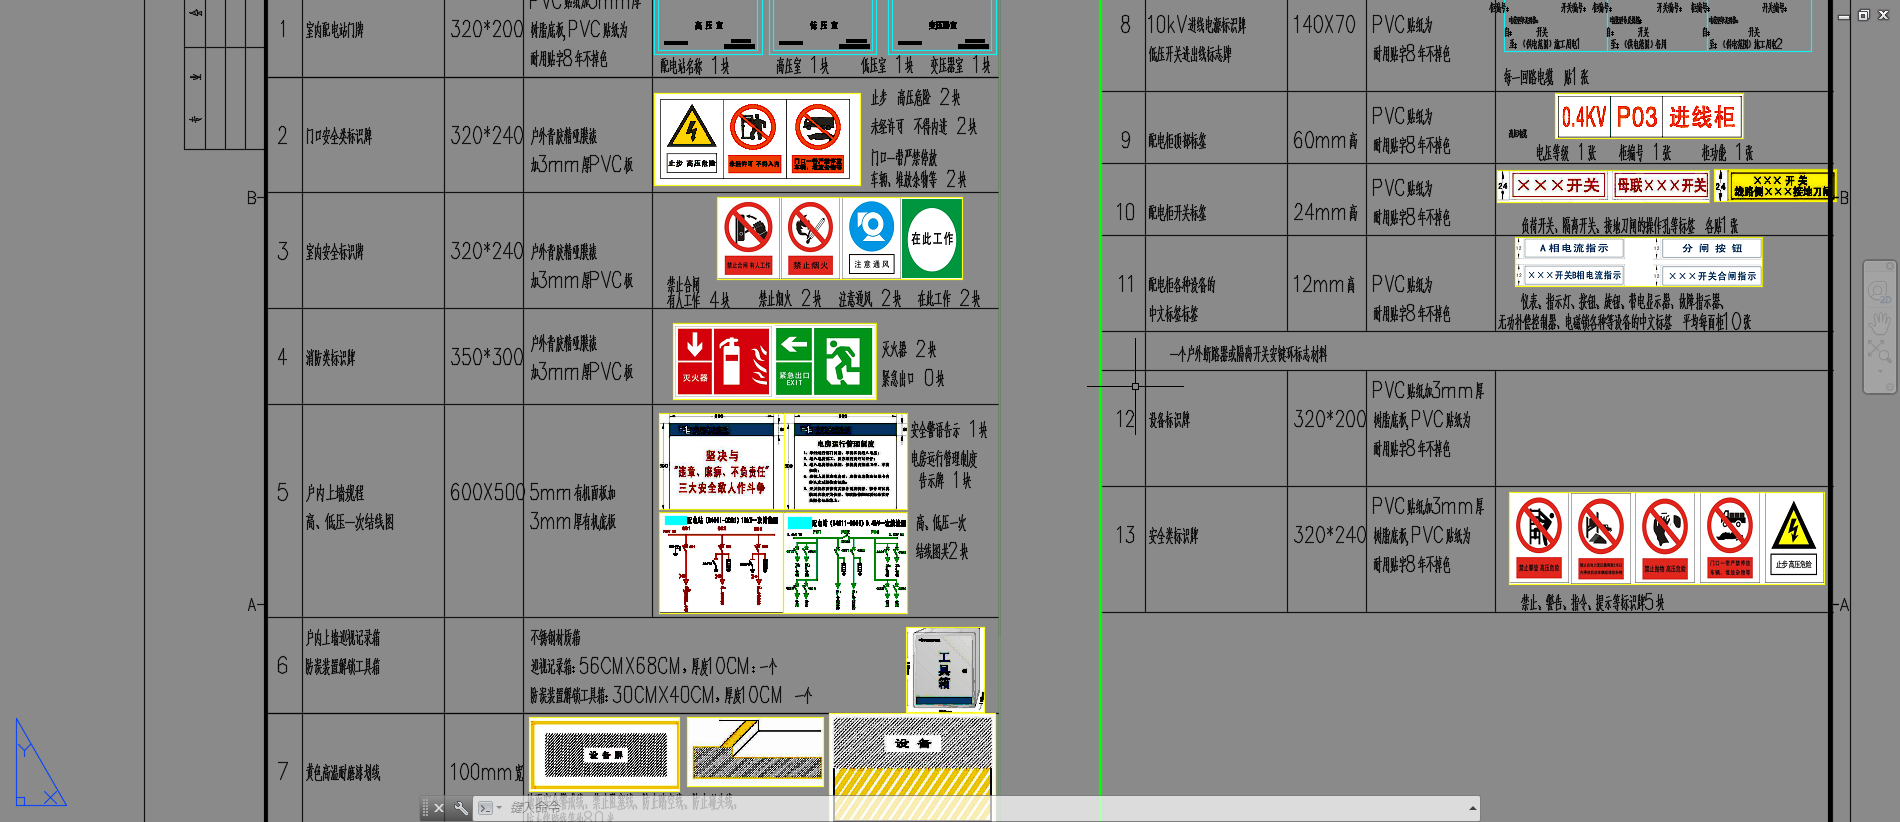Close the command line window
The height and width of the screenshot is (822, 1900).
pos(439,808)
